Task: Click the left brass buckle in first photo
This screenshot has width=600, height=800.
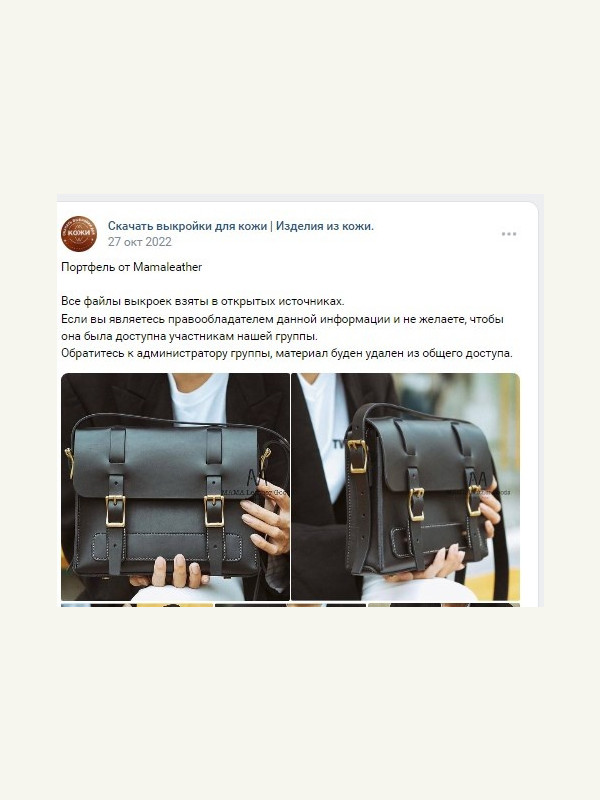Action: 115,510
